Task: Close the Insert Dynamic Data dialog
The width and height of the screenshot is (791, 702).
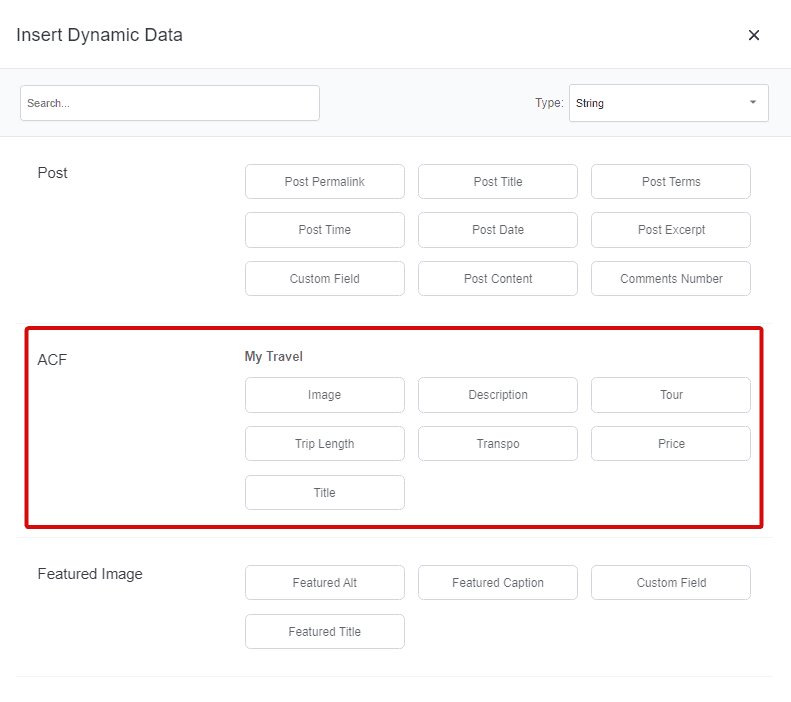Action: 754,35
